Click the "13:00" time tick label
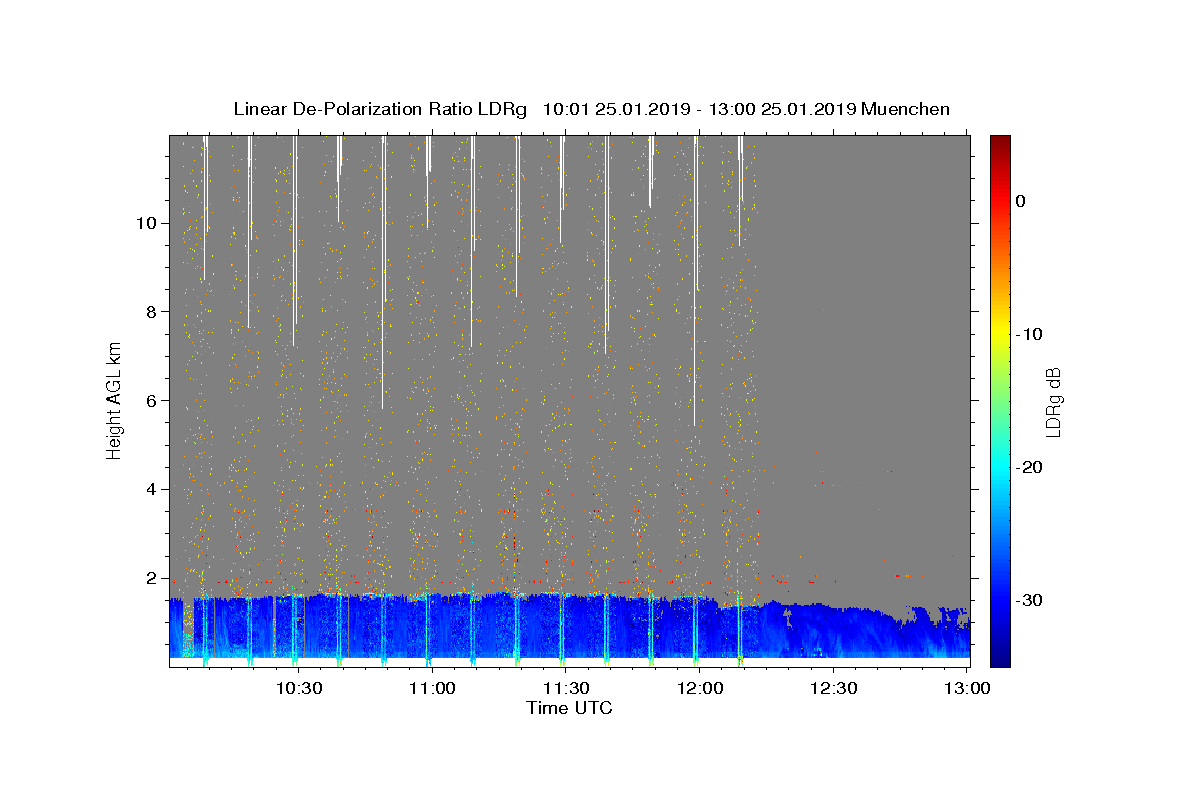1200x800 pixels. pyautogui.click(x=967, y=688)
